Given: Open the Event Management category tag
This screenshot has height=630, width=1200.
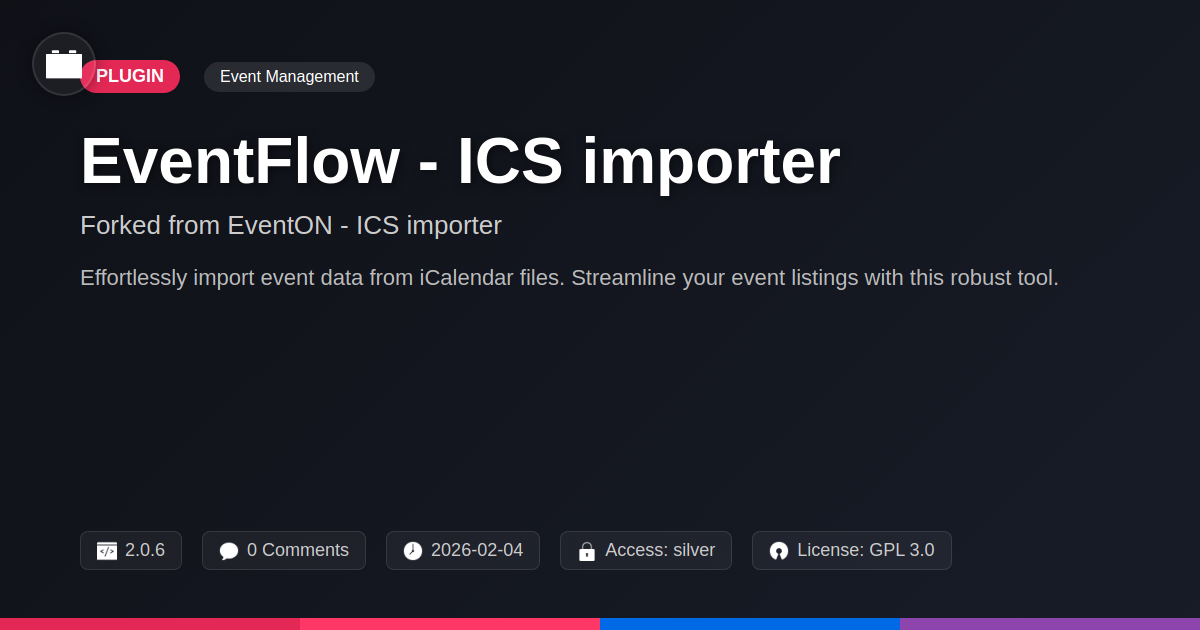Looking at the screenshot, I should click(x=289, y=77).
